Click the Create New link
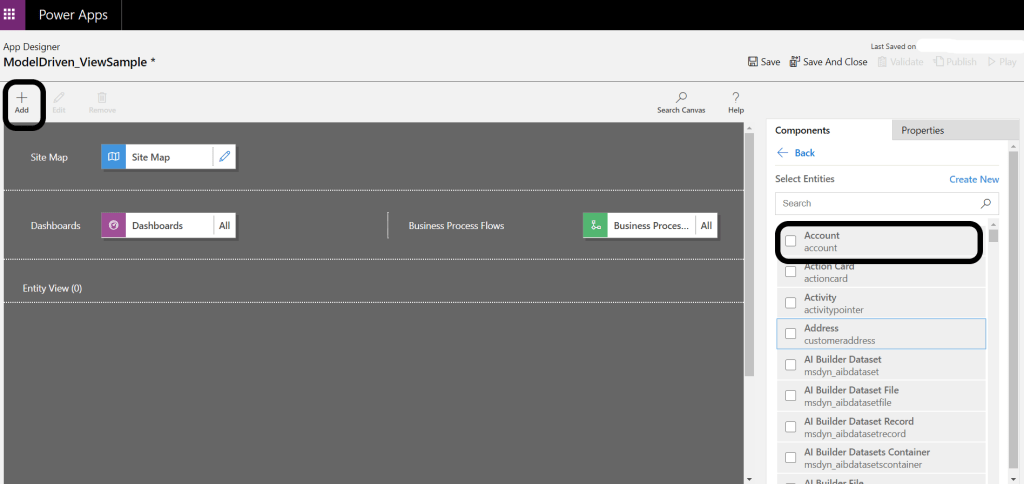 [973, 179]
